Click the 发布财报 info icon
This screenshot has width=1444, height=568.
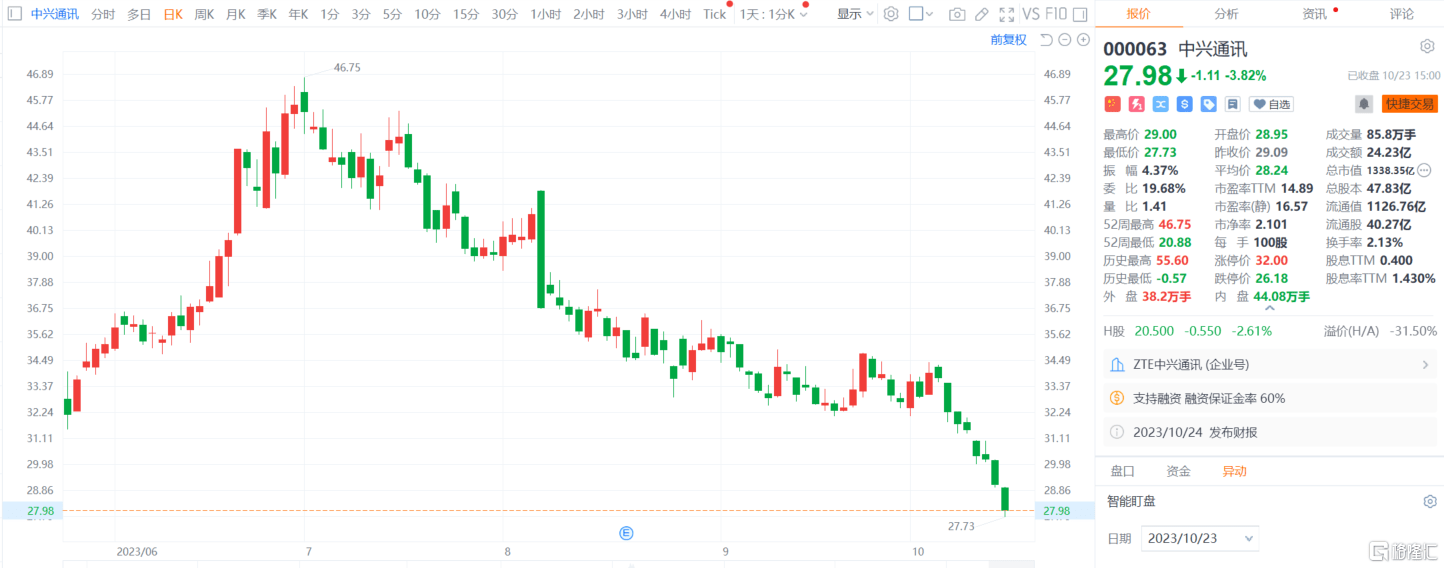[x=1117, y=432]
